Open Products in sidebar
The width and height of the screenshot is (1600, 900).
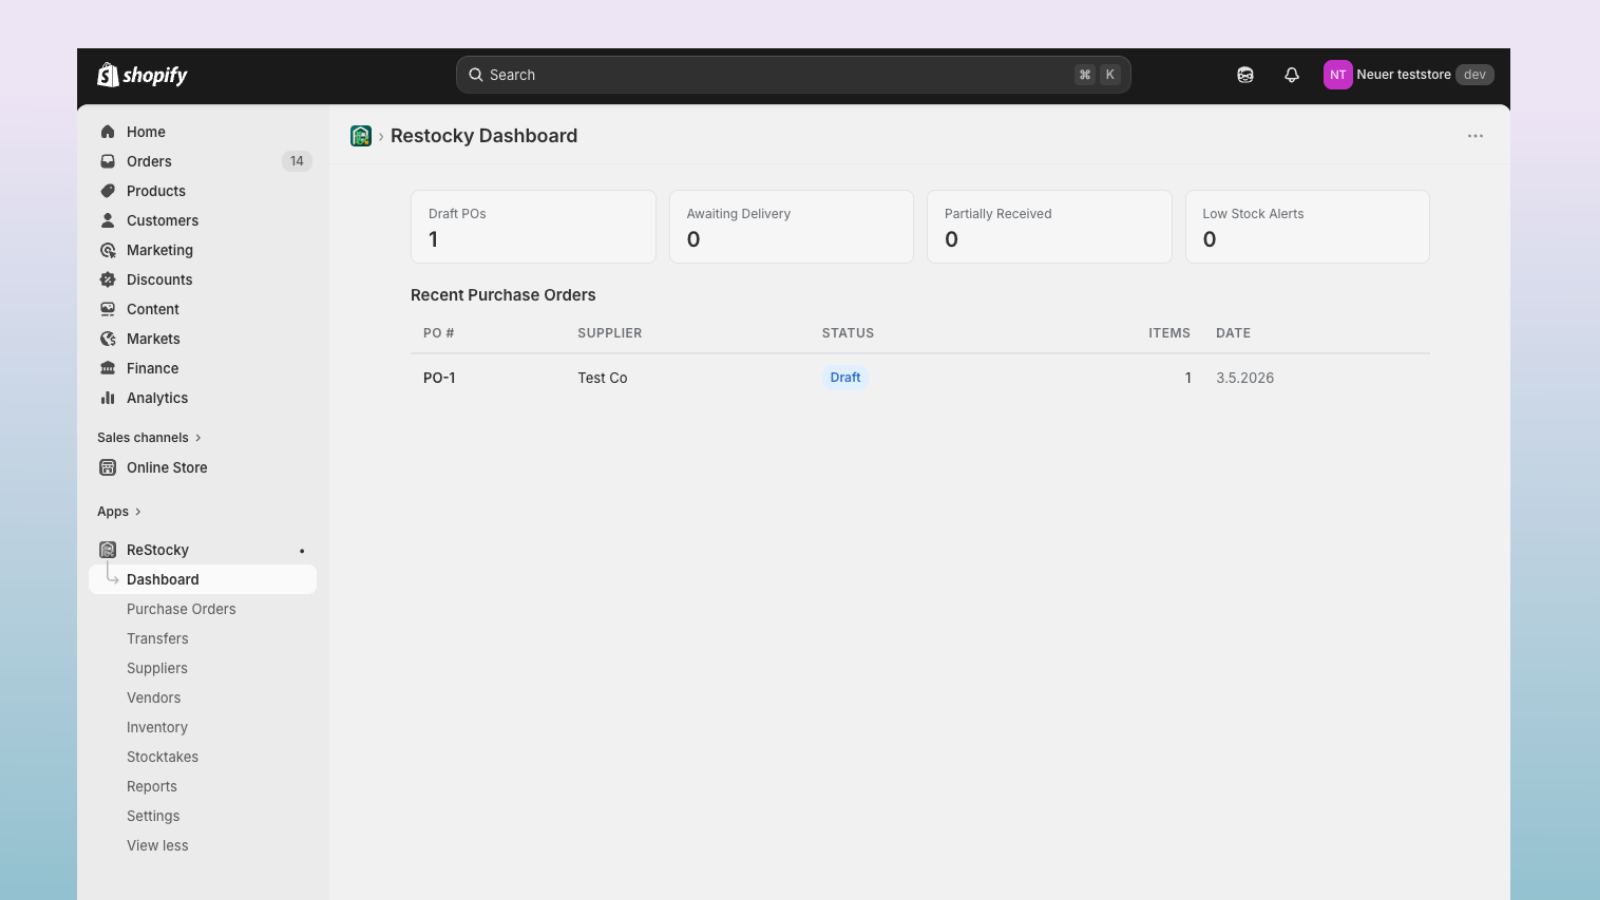point(203,191)
